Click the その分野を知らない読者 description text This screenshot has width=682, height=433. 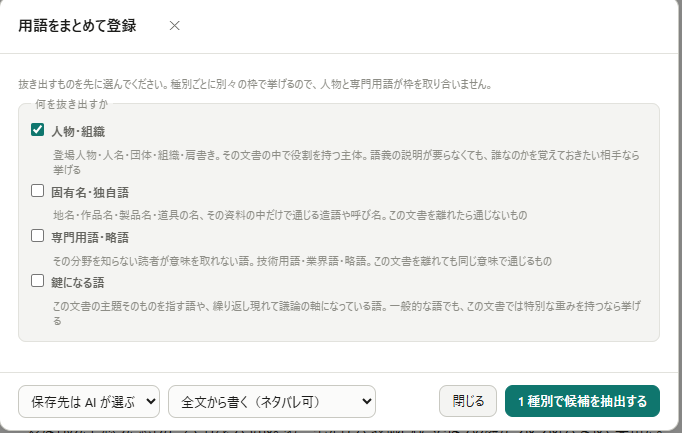tap(302, 261)
